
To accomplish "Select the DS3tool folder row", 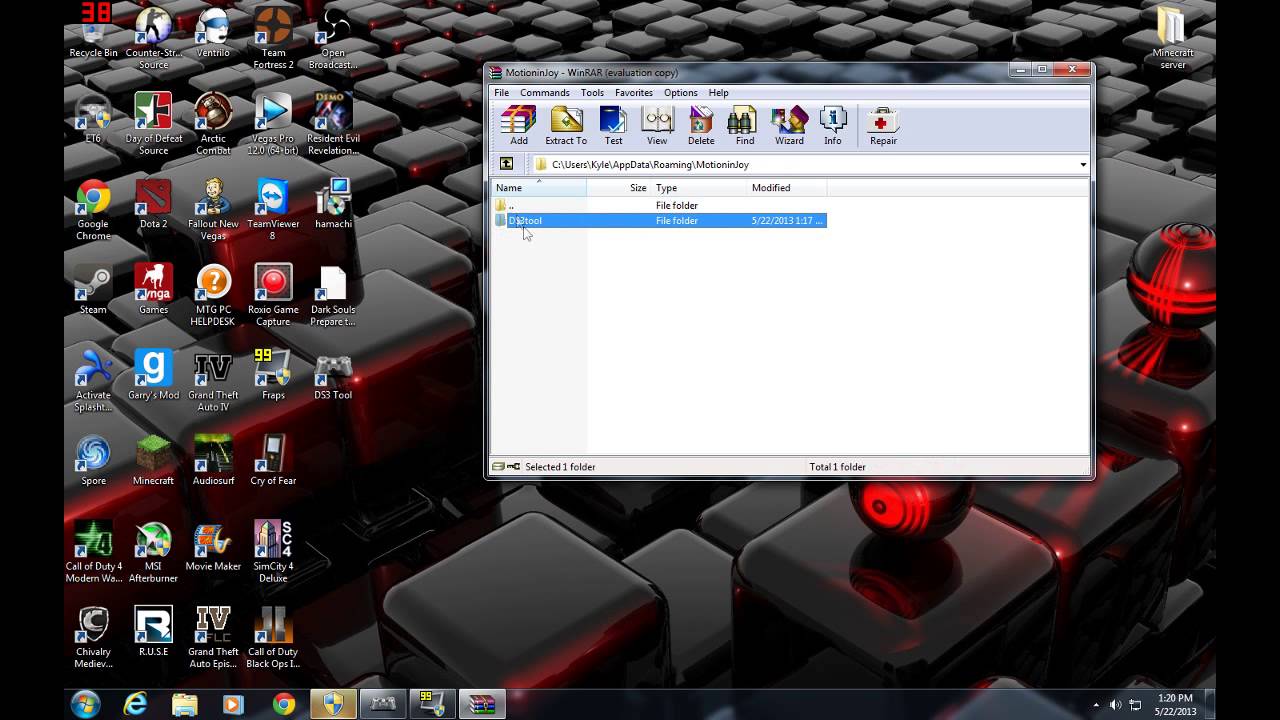I will coord(659,220).
